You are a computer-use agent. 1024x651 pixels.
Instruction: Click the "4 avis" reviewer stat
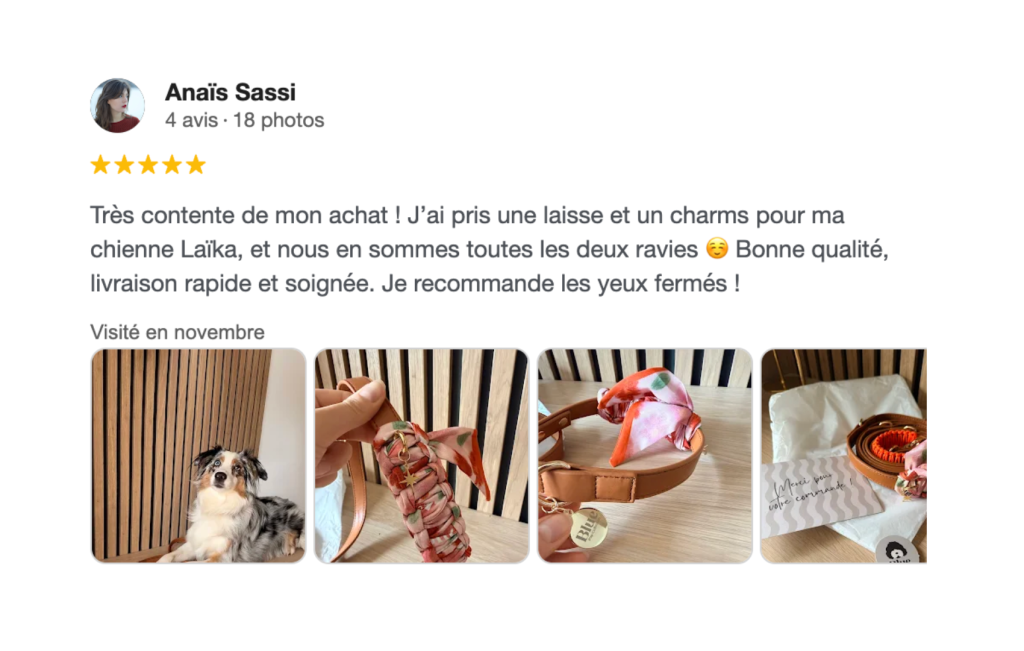click(x=191, y=120)
